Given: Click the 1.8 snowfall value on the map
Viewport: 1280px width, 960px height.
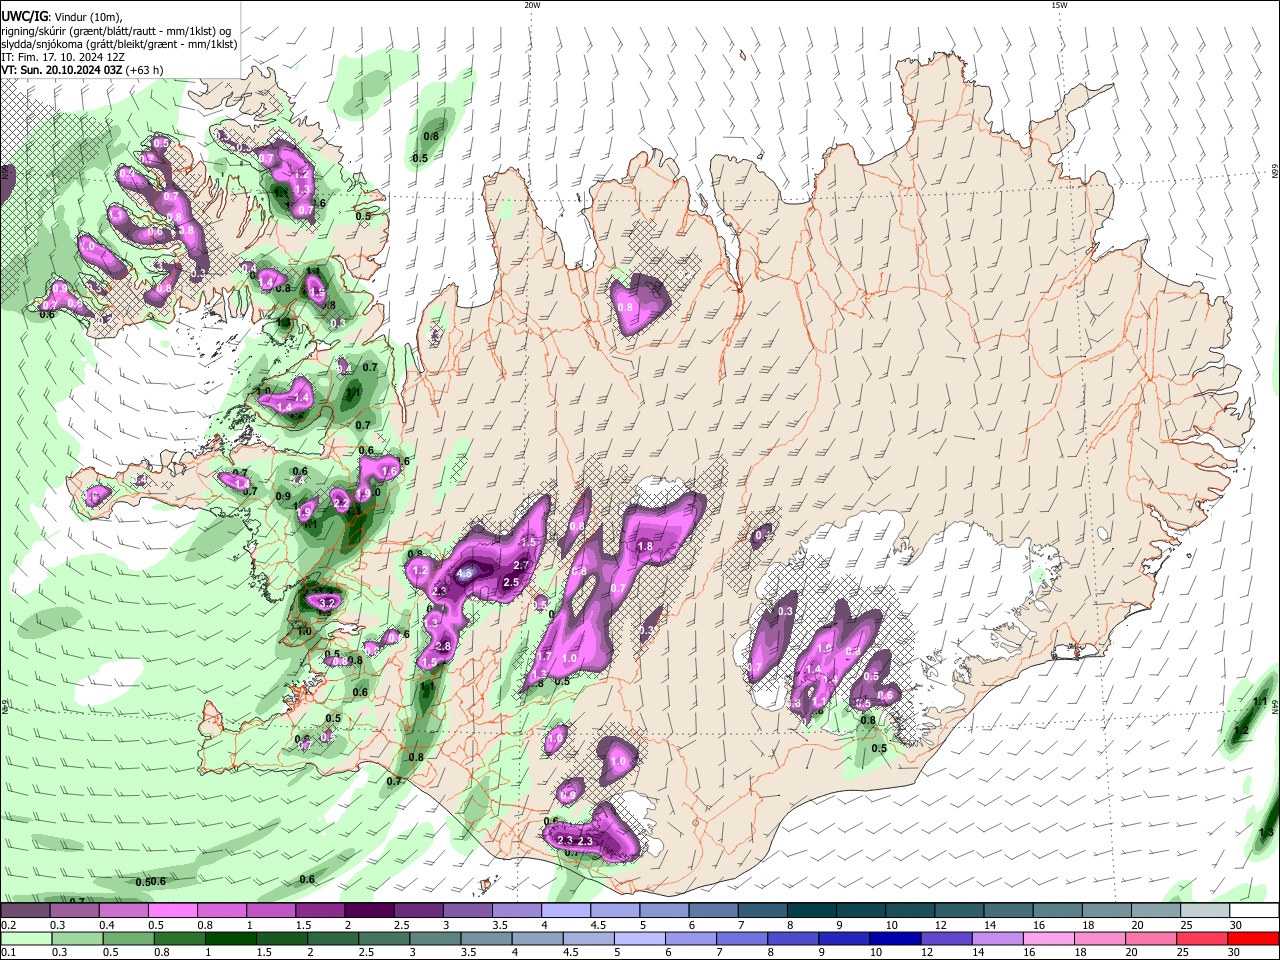Looking at the screenshot, I should (645, 546).
